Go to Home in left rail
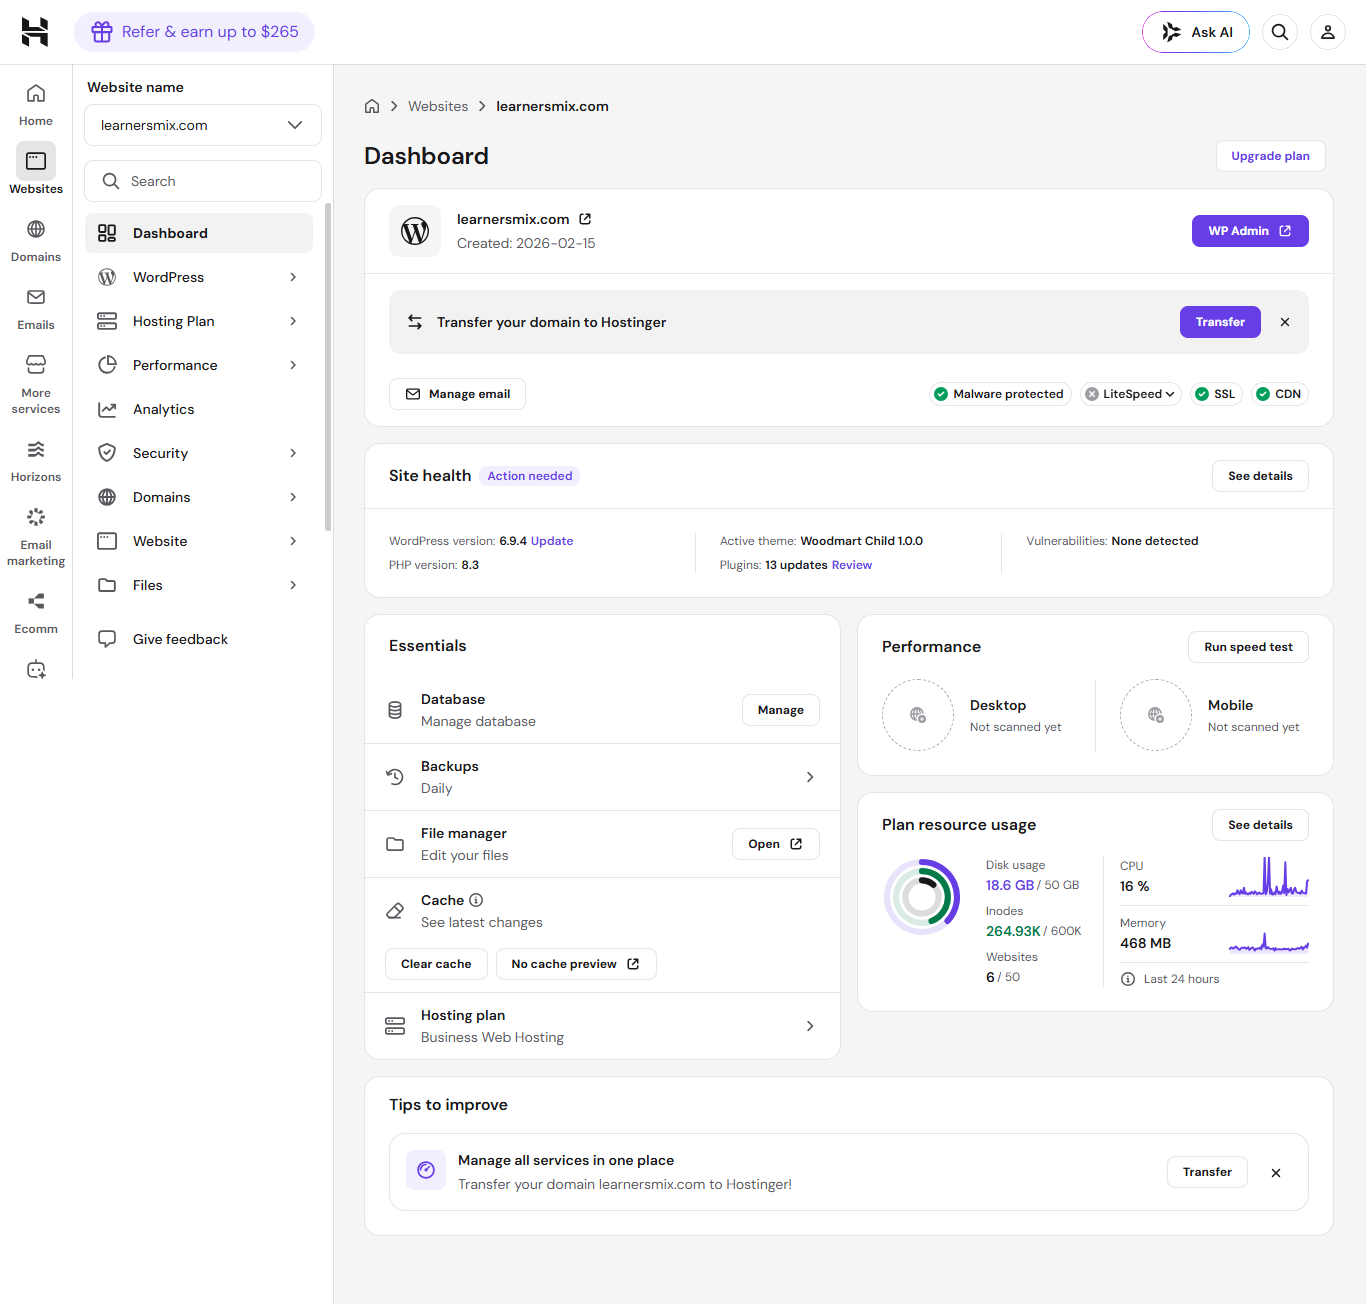The image size is (1366, 1304). (x=36, y=105)
